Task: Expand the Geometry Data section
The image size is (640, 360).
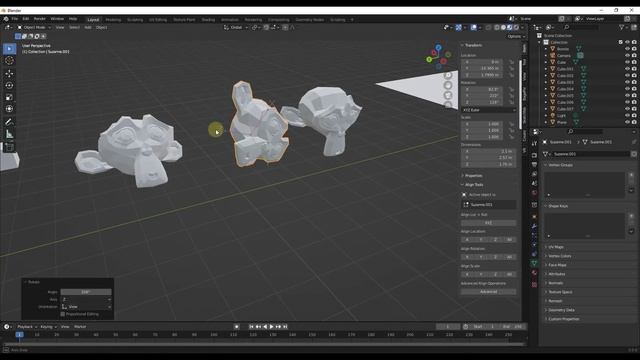Action: coord(561,310)
